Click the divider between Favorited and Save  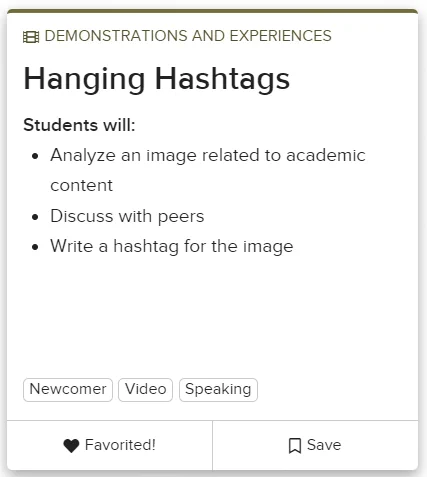point(212,445)
